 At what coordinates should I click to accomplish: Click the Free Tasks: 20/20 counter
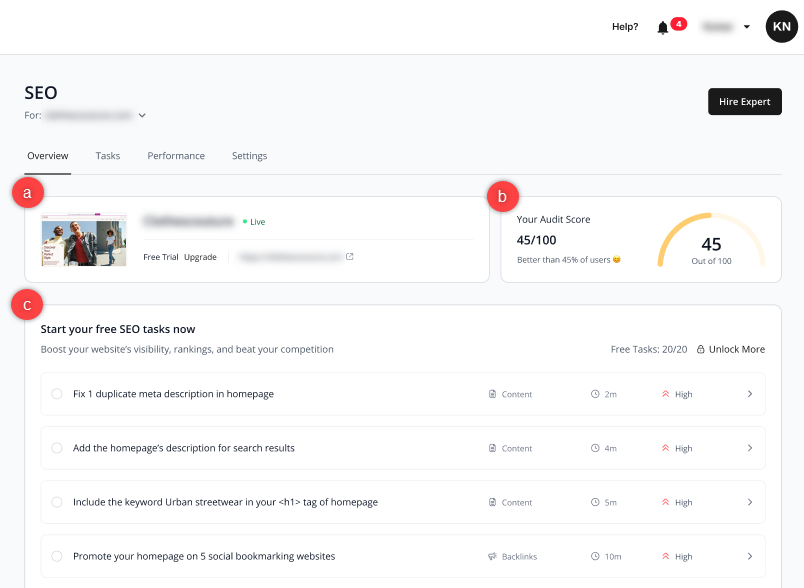pyautogui.click(x=649, y=349)
